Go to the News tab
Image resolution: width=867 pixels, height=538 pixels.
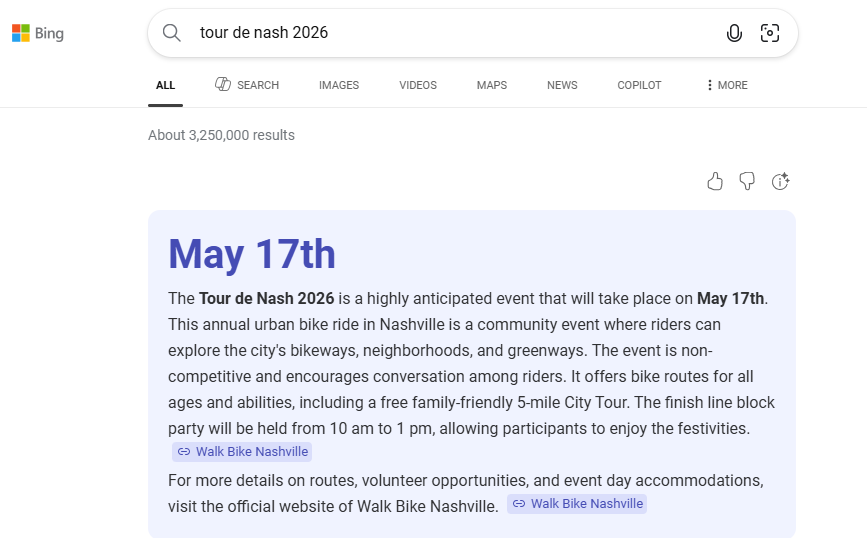[562, 85]
